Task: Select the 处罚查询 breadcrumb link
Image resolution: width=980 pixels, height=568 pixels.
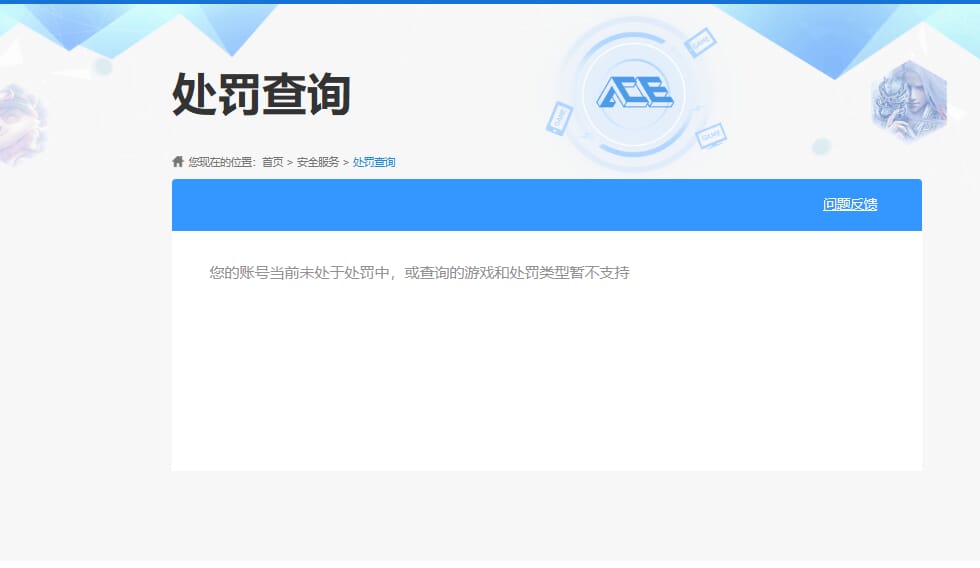Action: tap(374, 162)
